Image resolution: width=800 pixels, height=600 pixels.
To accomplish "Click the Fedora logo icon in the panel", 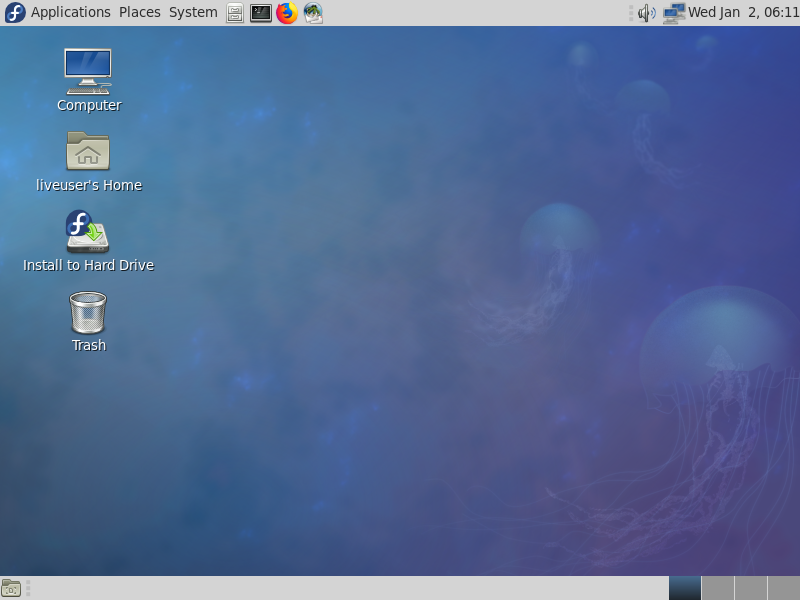I will pos(15,13).
